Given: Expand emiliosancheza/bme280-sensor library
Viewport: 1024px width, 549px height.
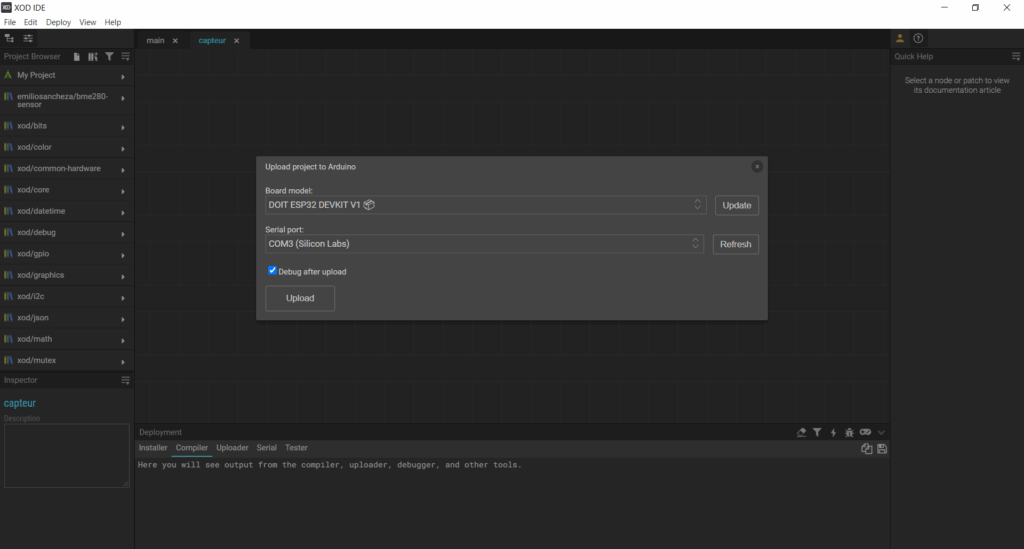Looking at the screenshot, I should point(123,99).
